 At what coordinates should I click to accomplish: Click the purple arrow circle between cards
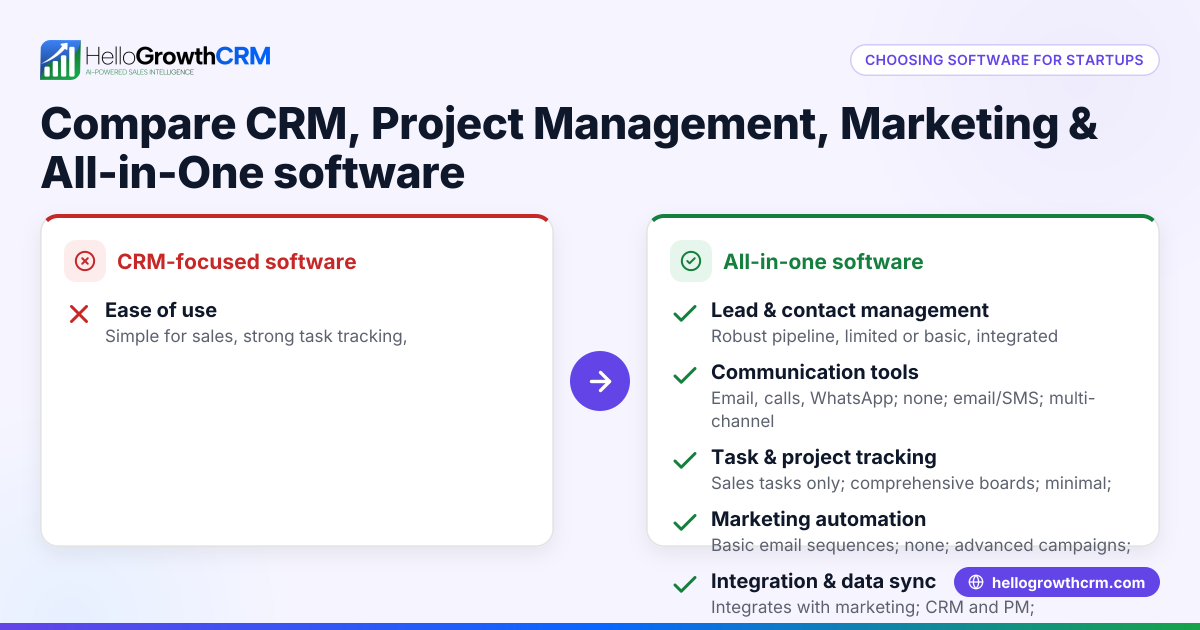600,381
